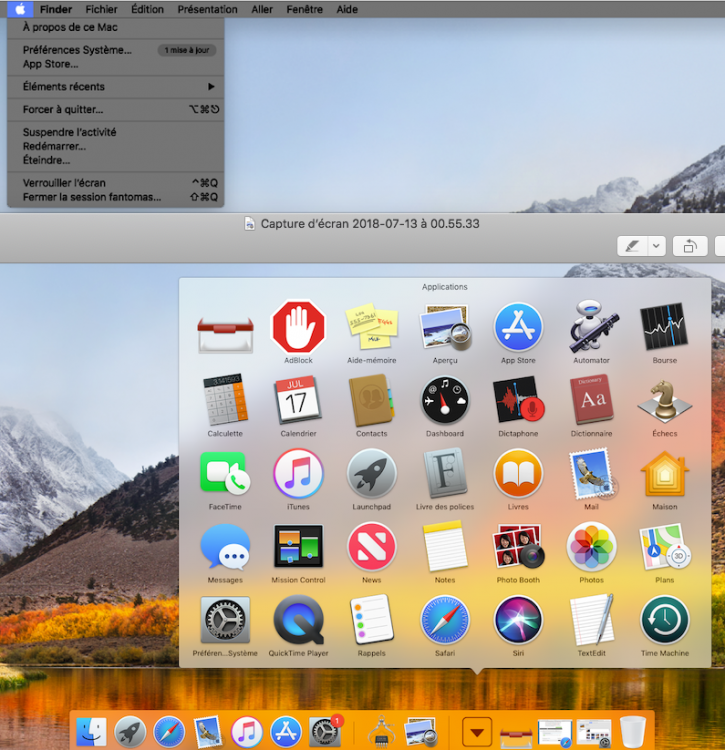Click the window title proxy document icon
Image resolution: width=725 pixels, height=750 pixels.
(249, 224)
